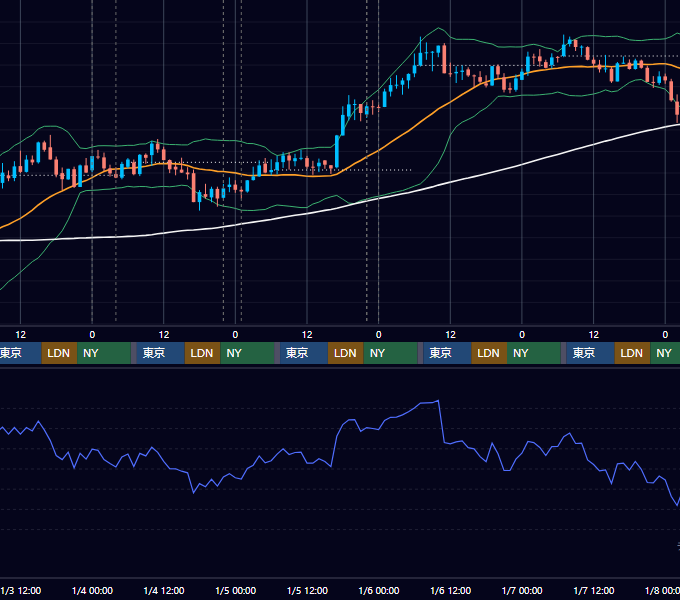The image size is (680, 600).
Task: Select the 東京 session block on 1/7
Action: click(x=590, y=353)
